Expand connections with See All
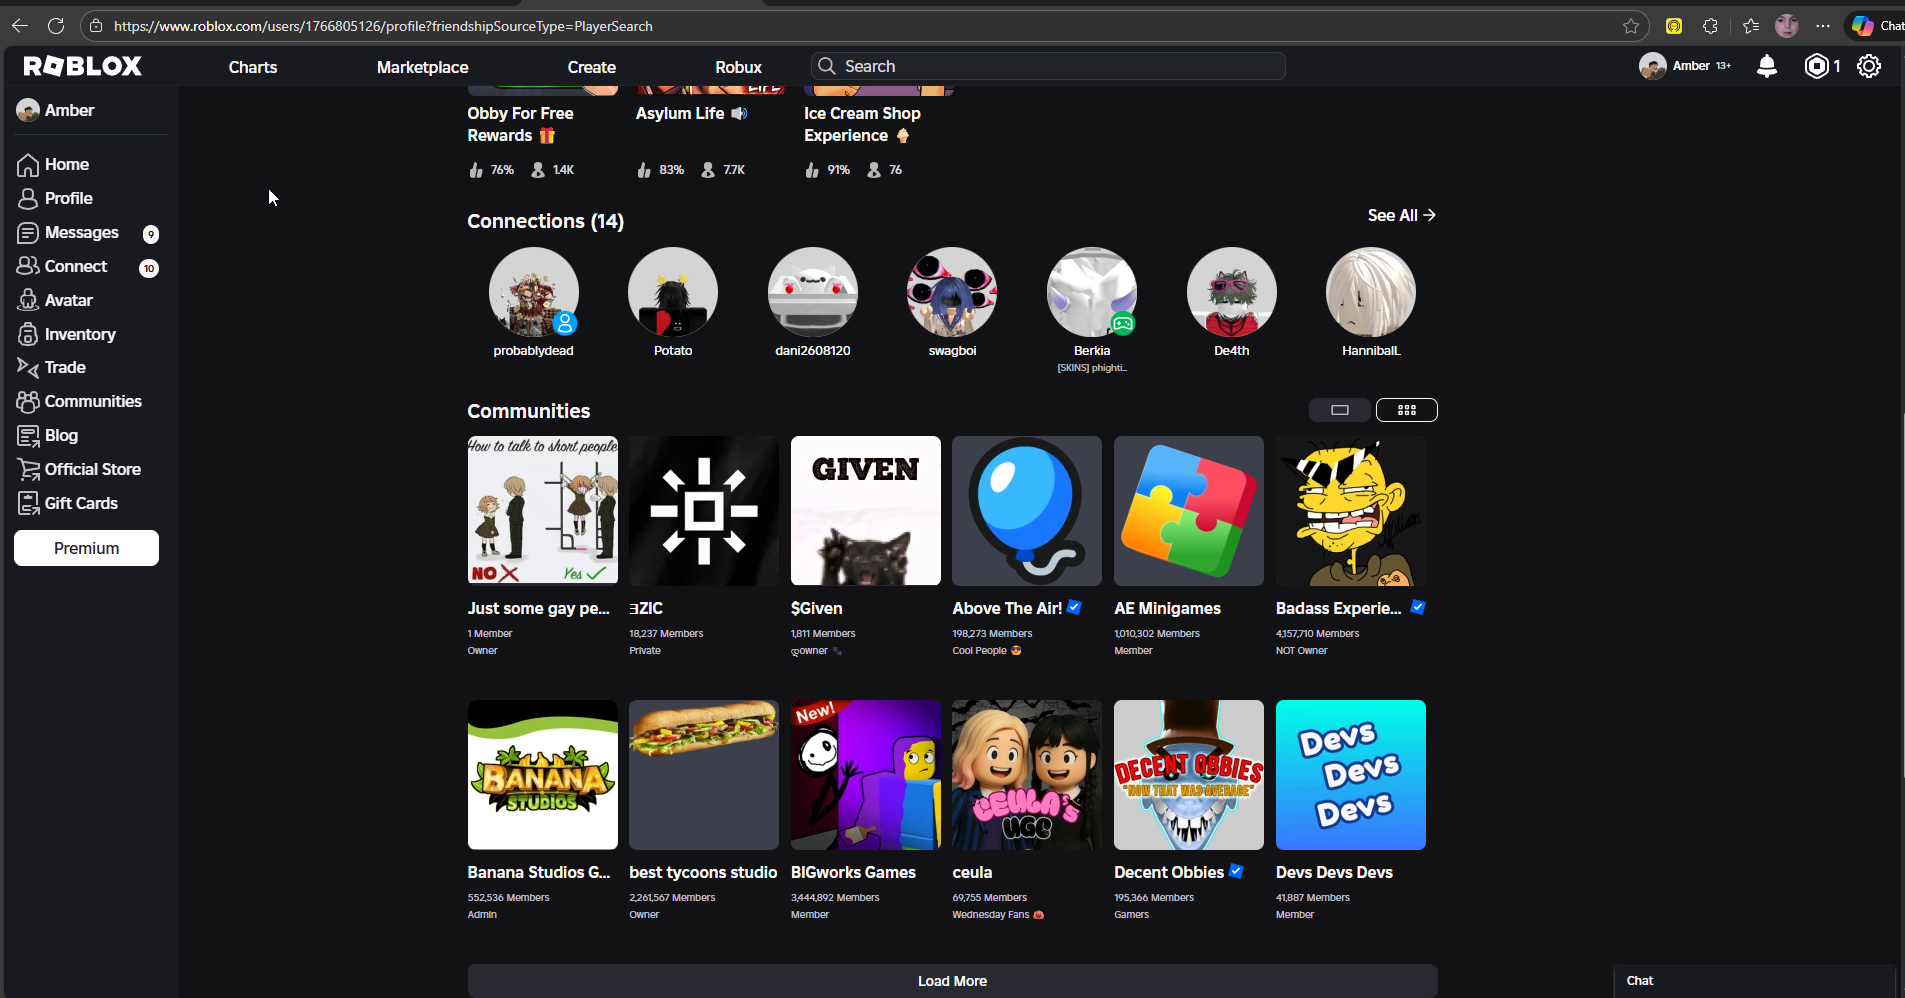1905x998 pixels. tap(1401, 215)
